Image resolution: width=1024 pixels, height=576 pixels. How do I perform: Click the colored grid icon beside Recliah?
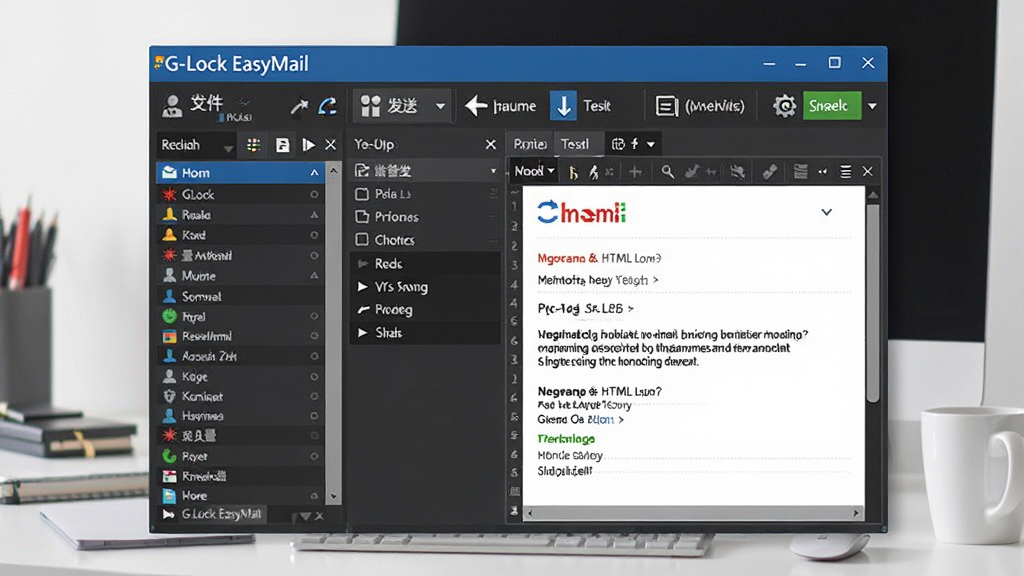pos(253,145)
